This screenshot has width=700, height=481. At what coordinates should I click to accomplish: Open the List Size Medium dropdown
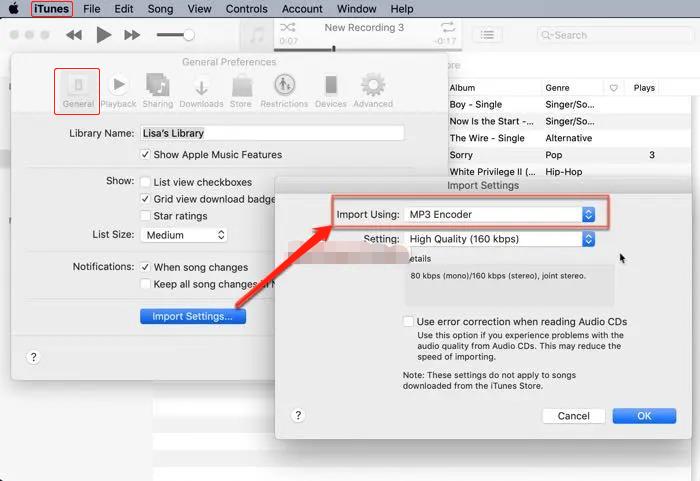(x=183, y=235)
